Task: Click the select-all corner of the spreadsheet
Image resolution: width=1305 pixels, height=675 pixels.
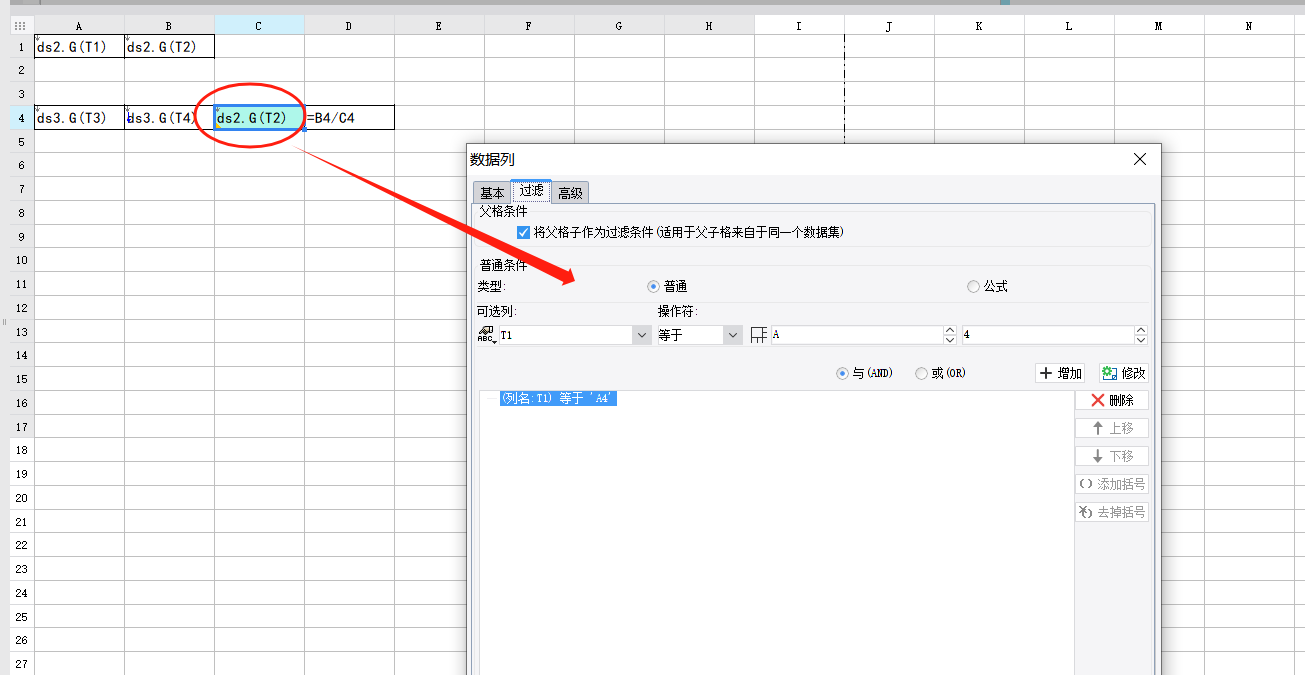Action: pos(21,26)
